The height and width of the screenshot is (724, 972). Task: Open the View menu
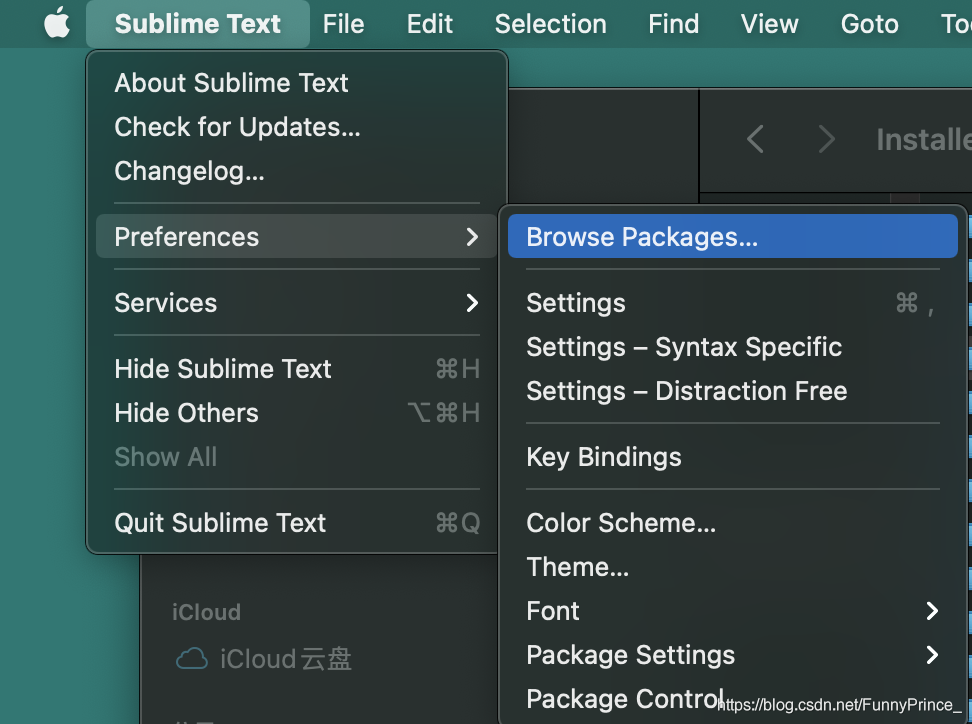(769, 24)
